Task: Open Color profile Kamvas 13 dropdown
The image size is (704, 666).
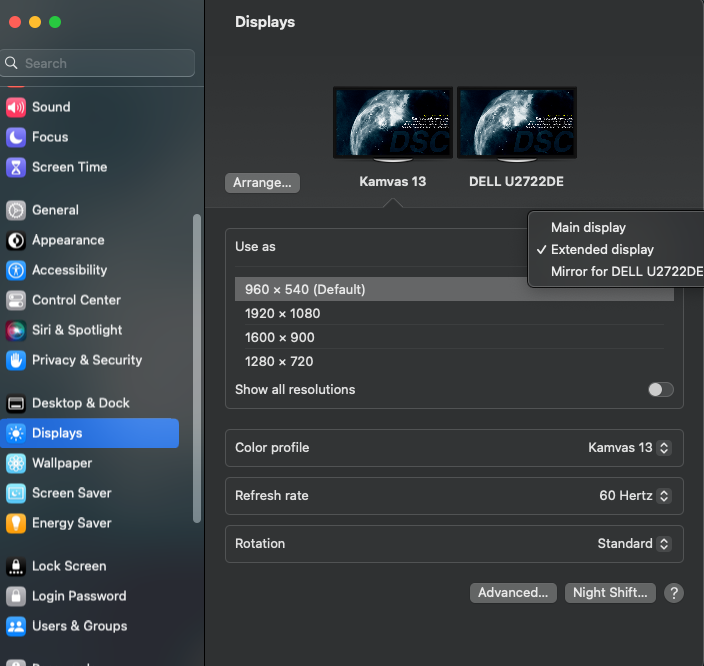Action: coord(629,448)
